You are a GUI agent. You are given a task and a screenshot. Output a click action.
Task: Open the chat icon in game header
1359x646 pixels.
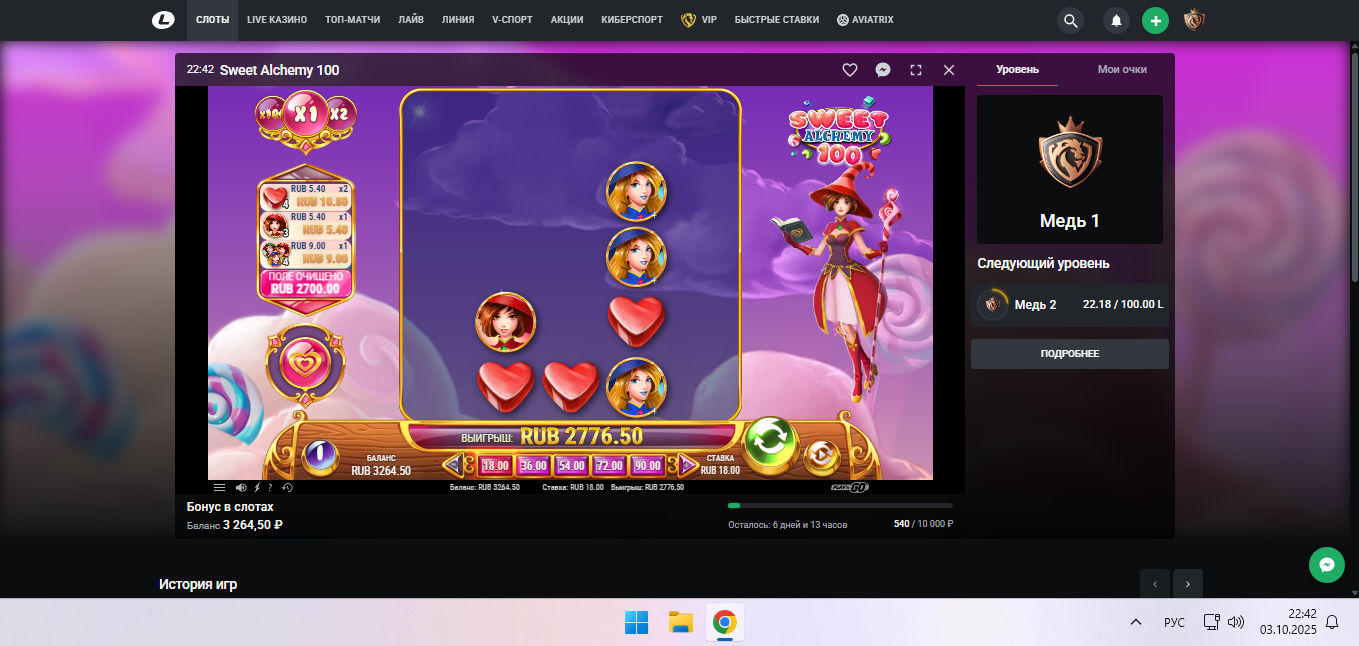click(883, 70)
